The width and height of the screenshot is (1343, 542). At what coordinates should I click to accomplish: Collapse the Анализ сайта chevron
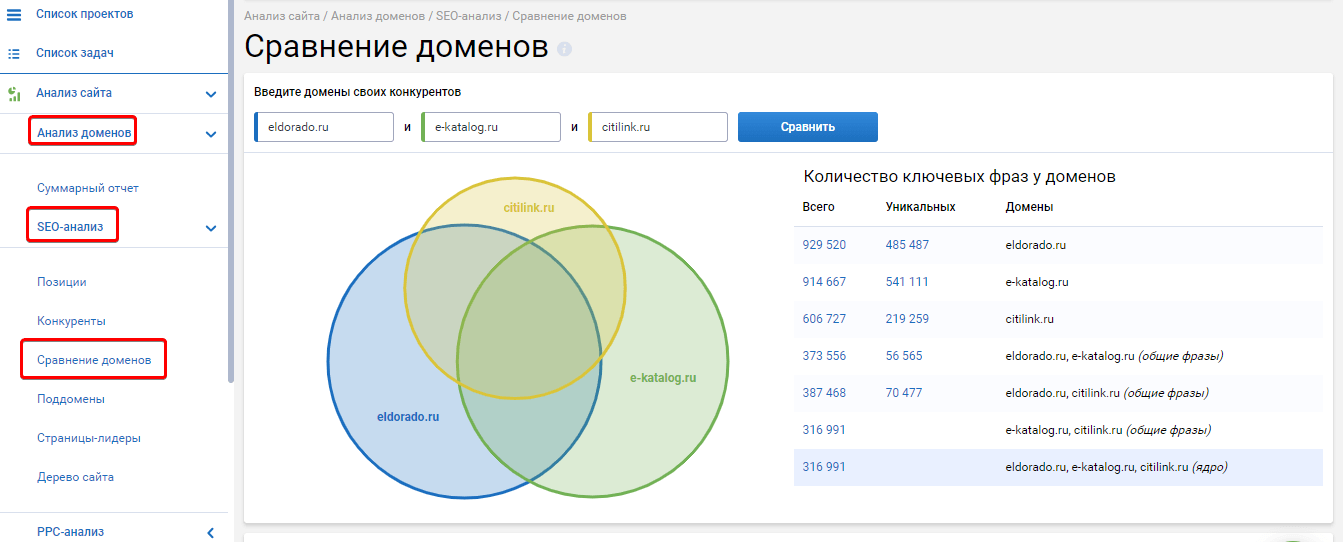point(211,94)
